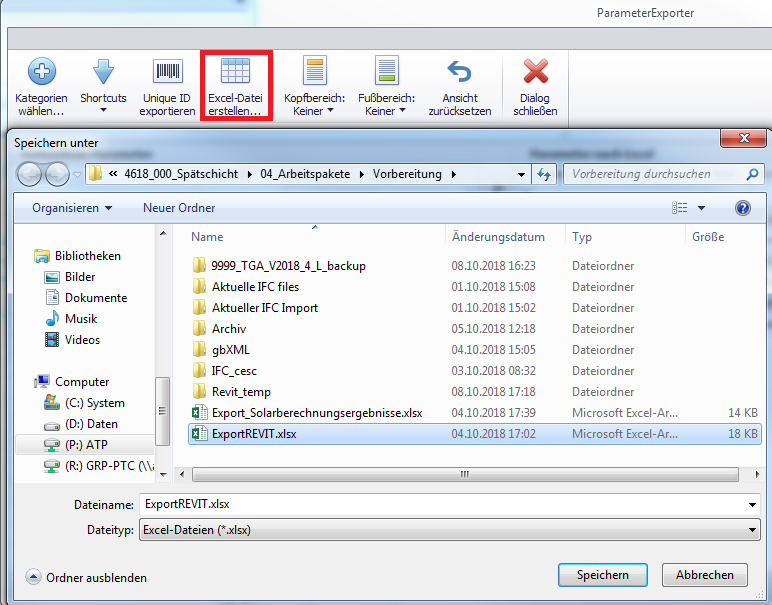Click Ansicht zurücksetzen undo icon
Viewport: 772px width, 605px height.
click(459, 72)
